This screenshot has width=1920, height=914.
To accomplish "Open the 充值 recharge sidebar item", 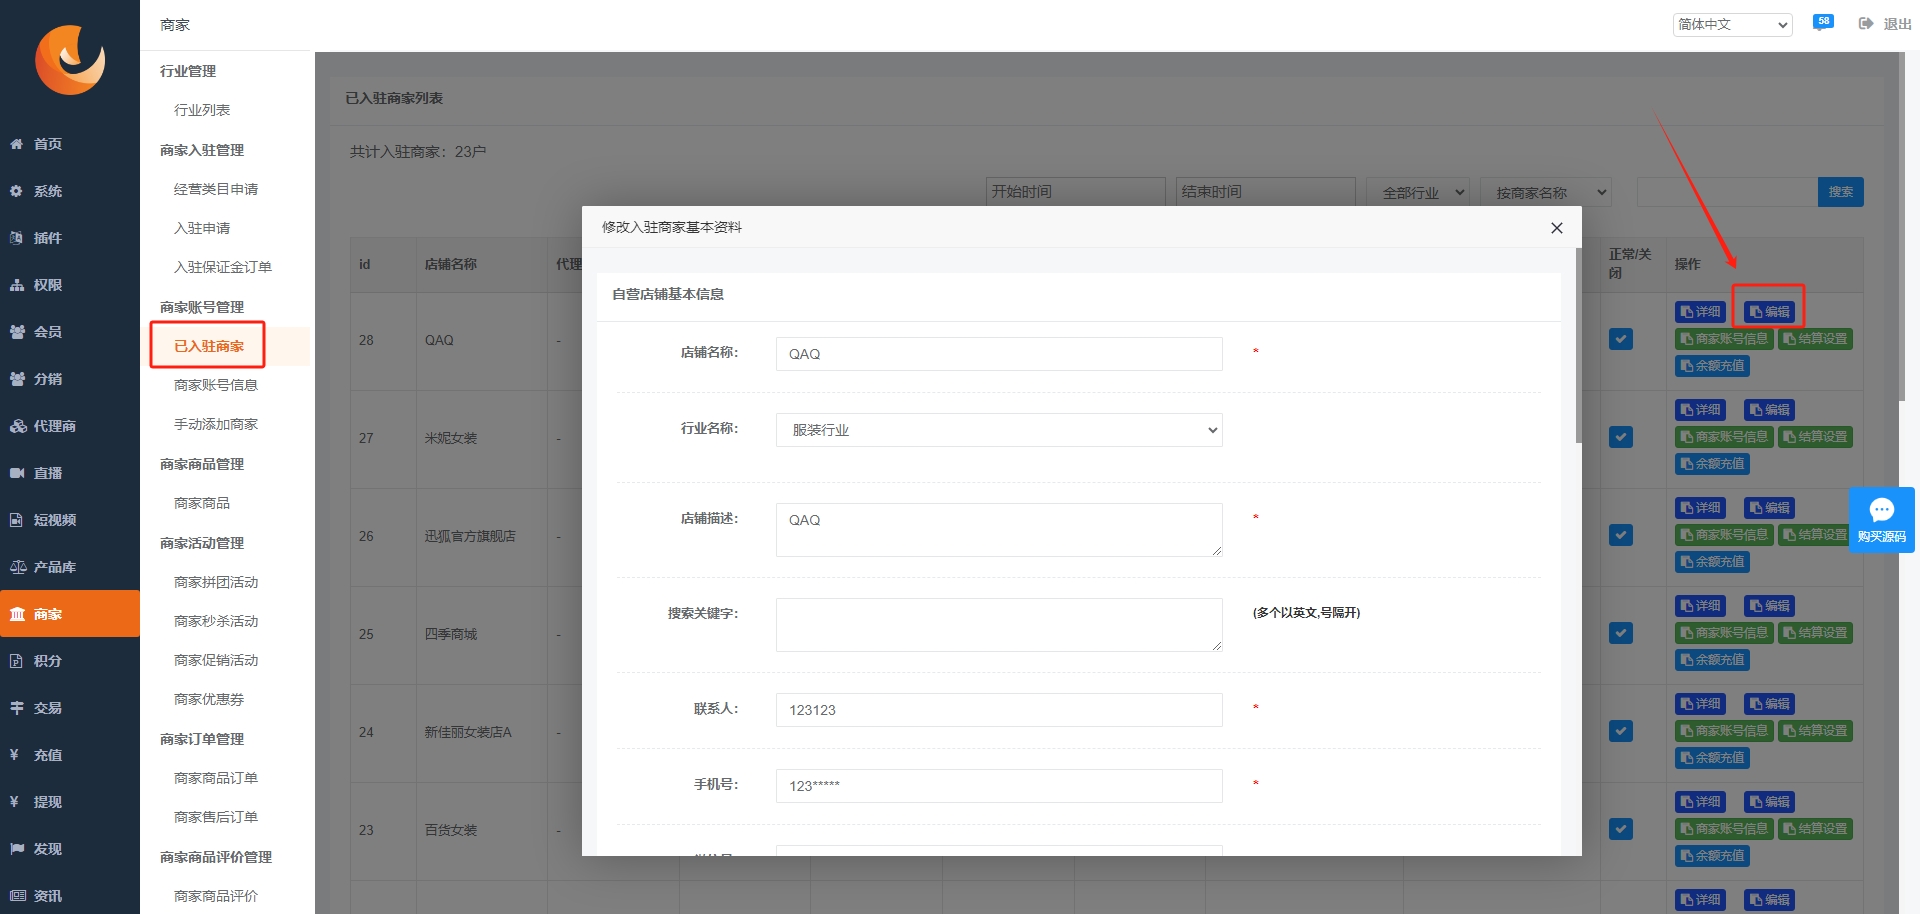I will (x=70, y=755).
